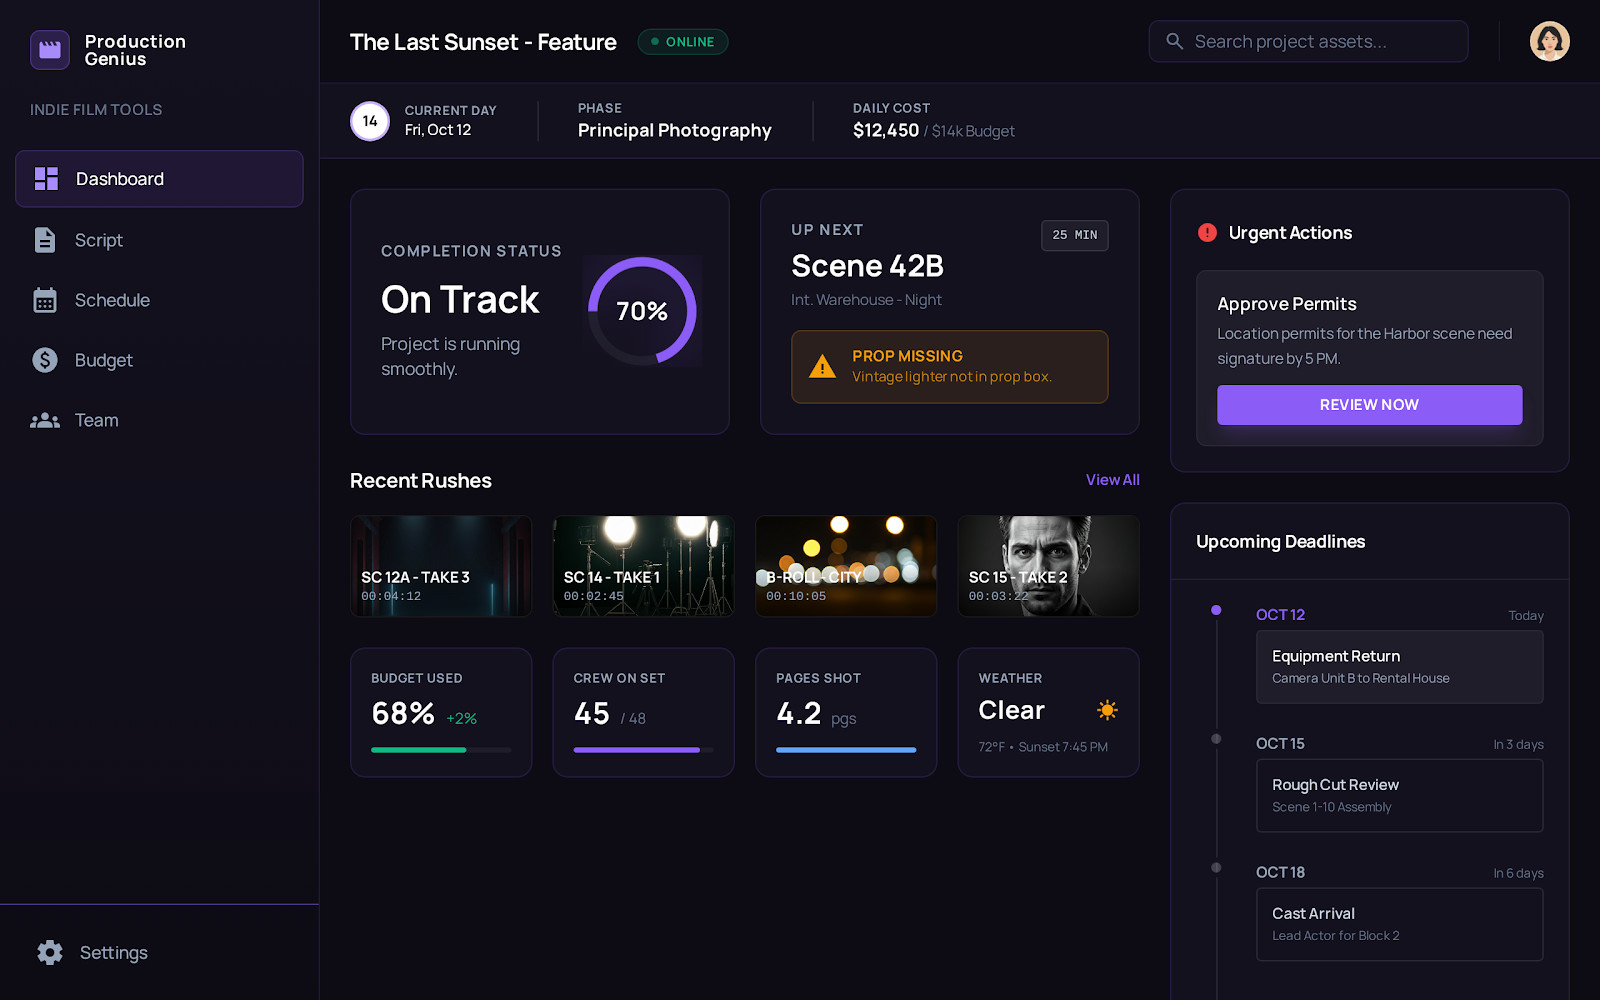Click the REVIEW NOW button
Image resolution: width=1600 pixels, height=1000 pixels.
[x=1369, y=404]
